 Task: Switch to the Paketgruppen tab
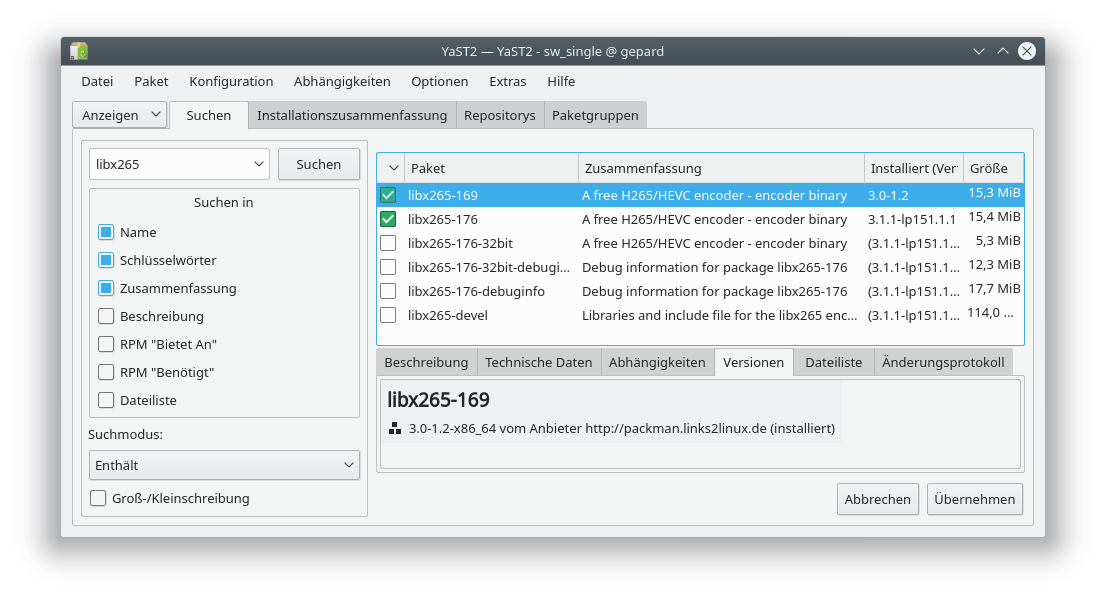point(595,115)
